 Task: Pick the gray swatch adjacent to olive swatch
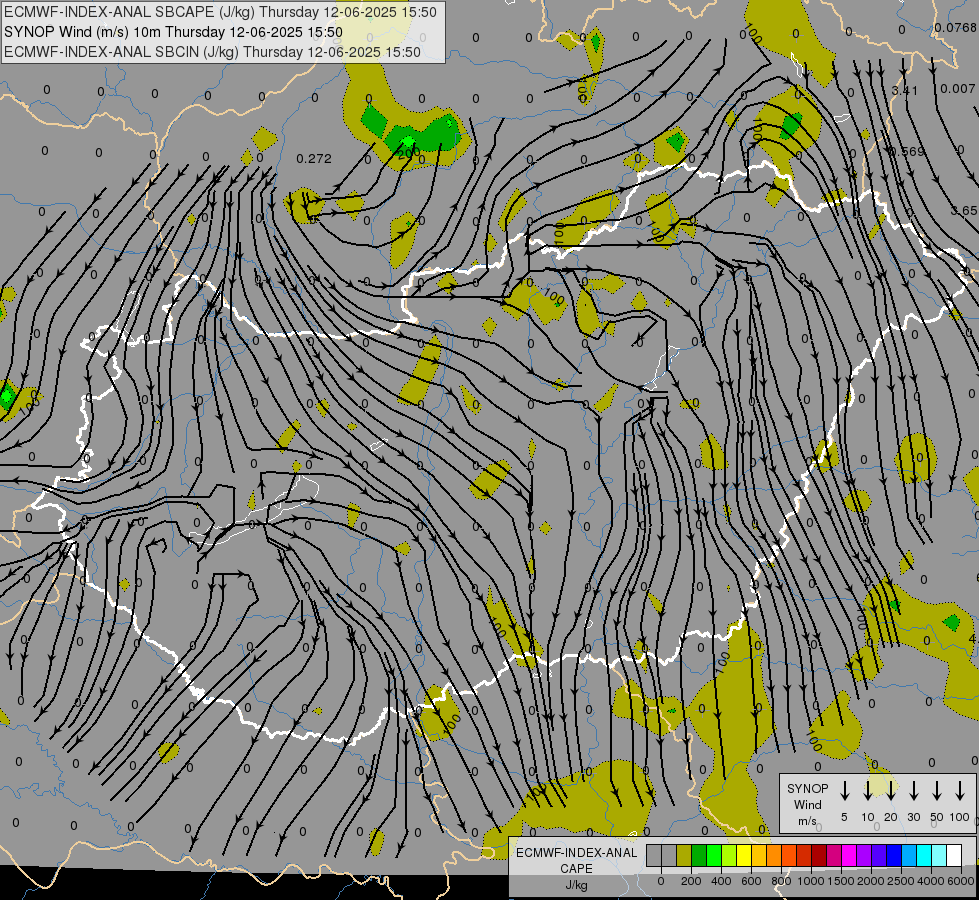[669, 855]
